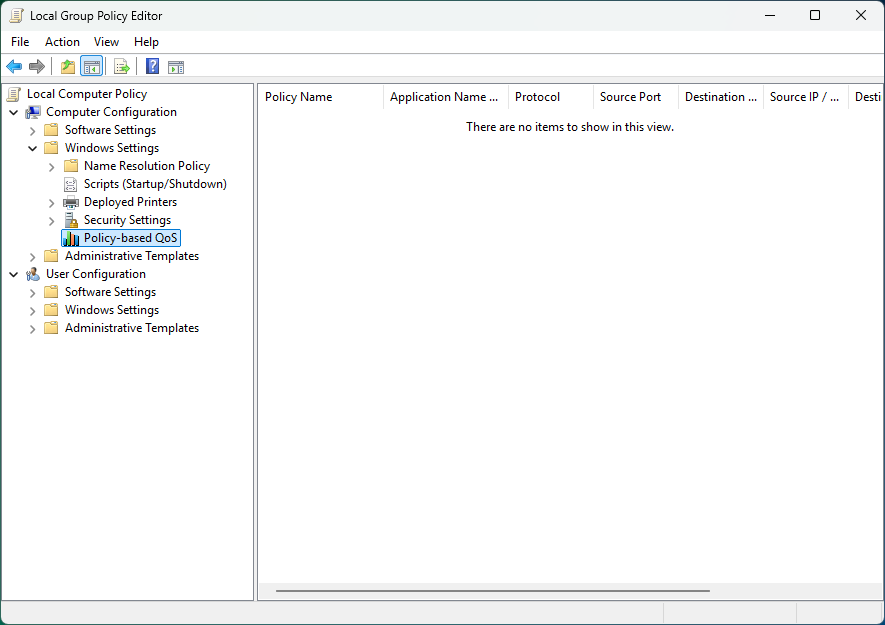Select Software Settings label under User Configuration

(x=110, y=292)
